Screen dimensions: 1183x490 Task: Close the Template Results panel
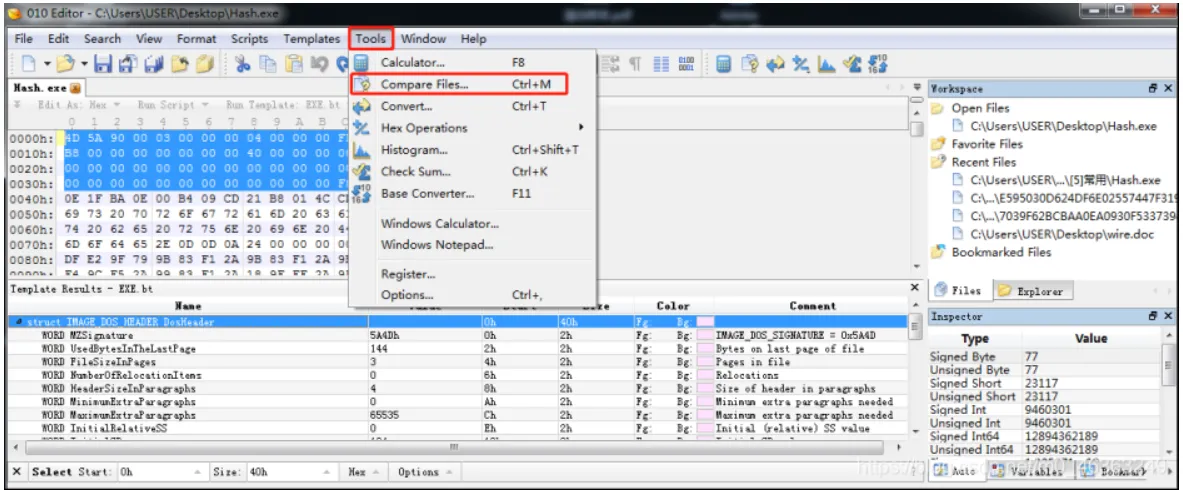(914, 288)
